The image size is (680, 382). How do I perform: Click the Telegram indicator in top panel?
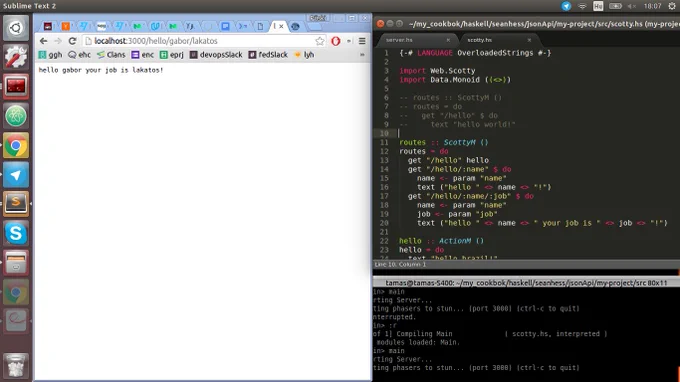(566, 6)
